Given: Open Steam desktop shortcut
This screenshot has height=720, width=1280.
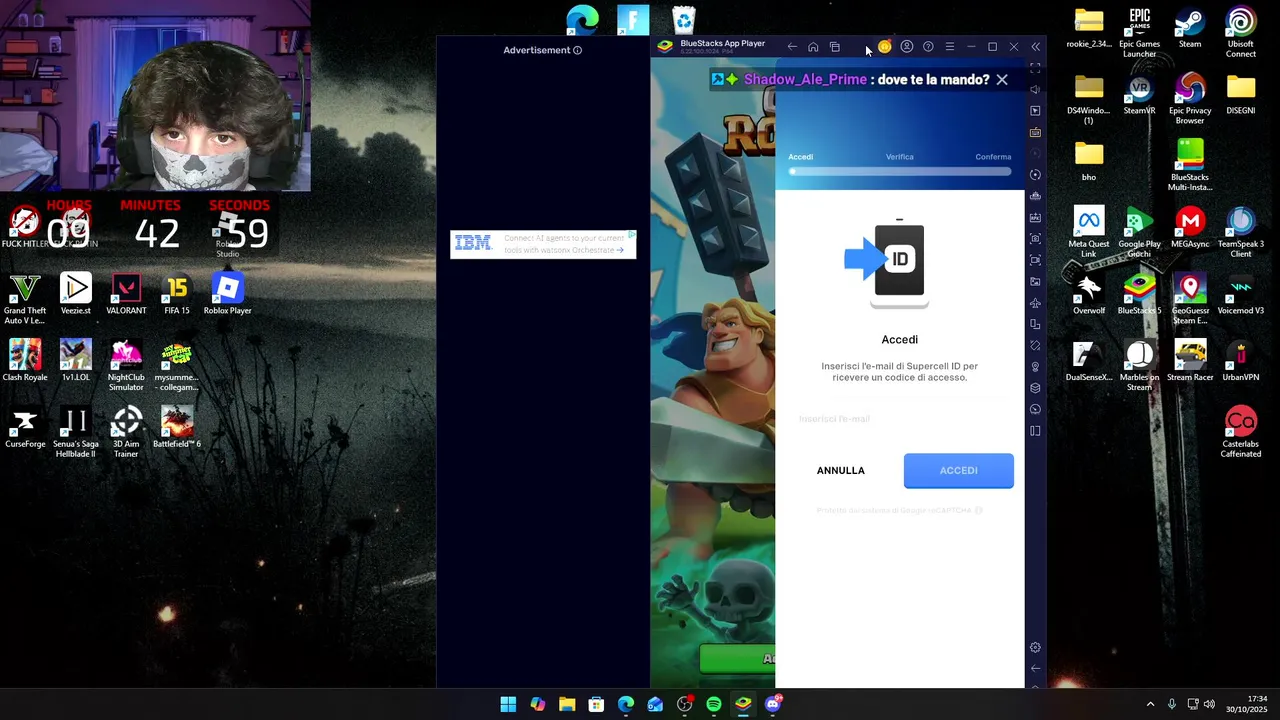Looking at the screenshot, I should [x=1190, y=28].
